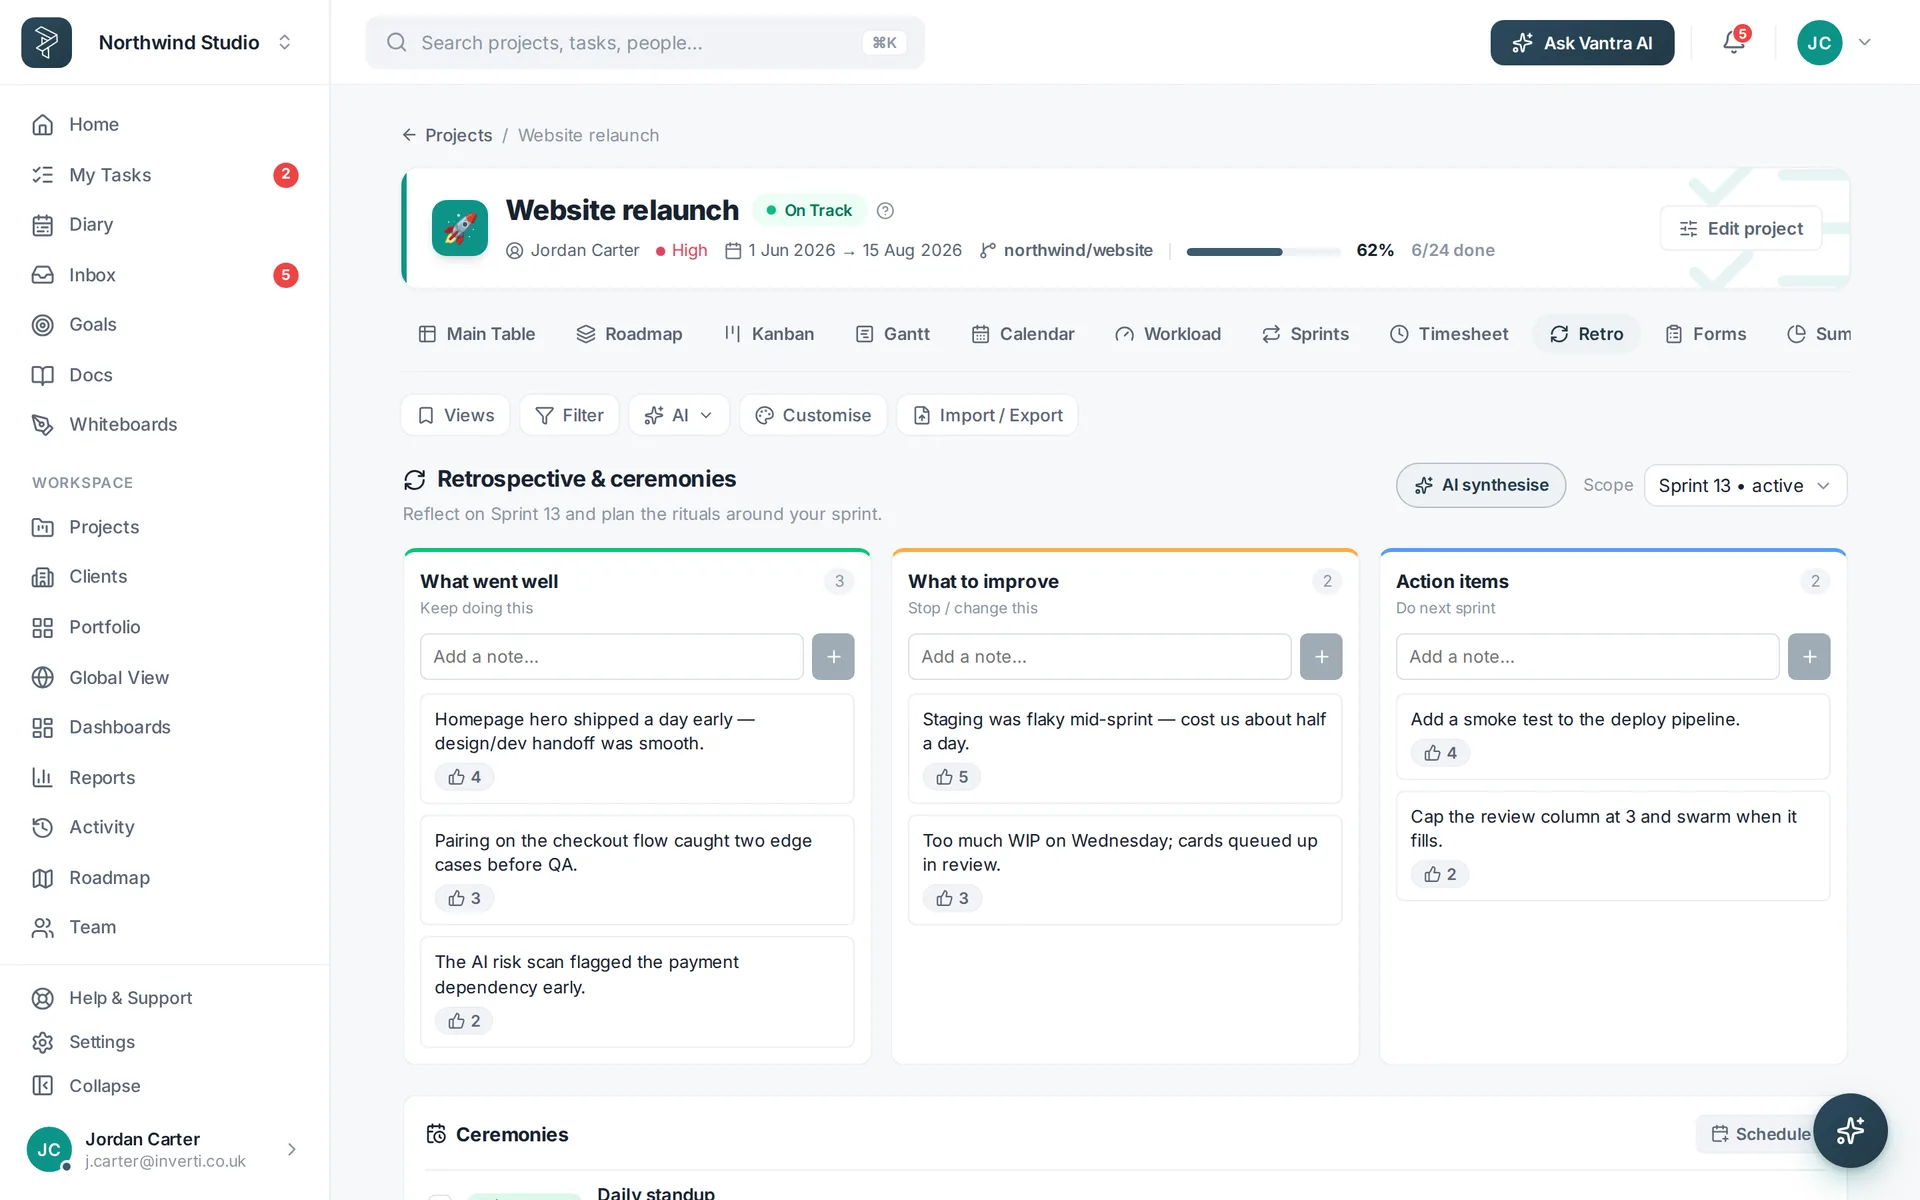1920x1200 pixels.
Task: Click the help icon beside On Track
Action: tap(885, 210)
